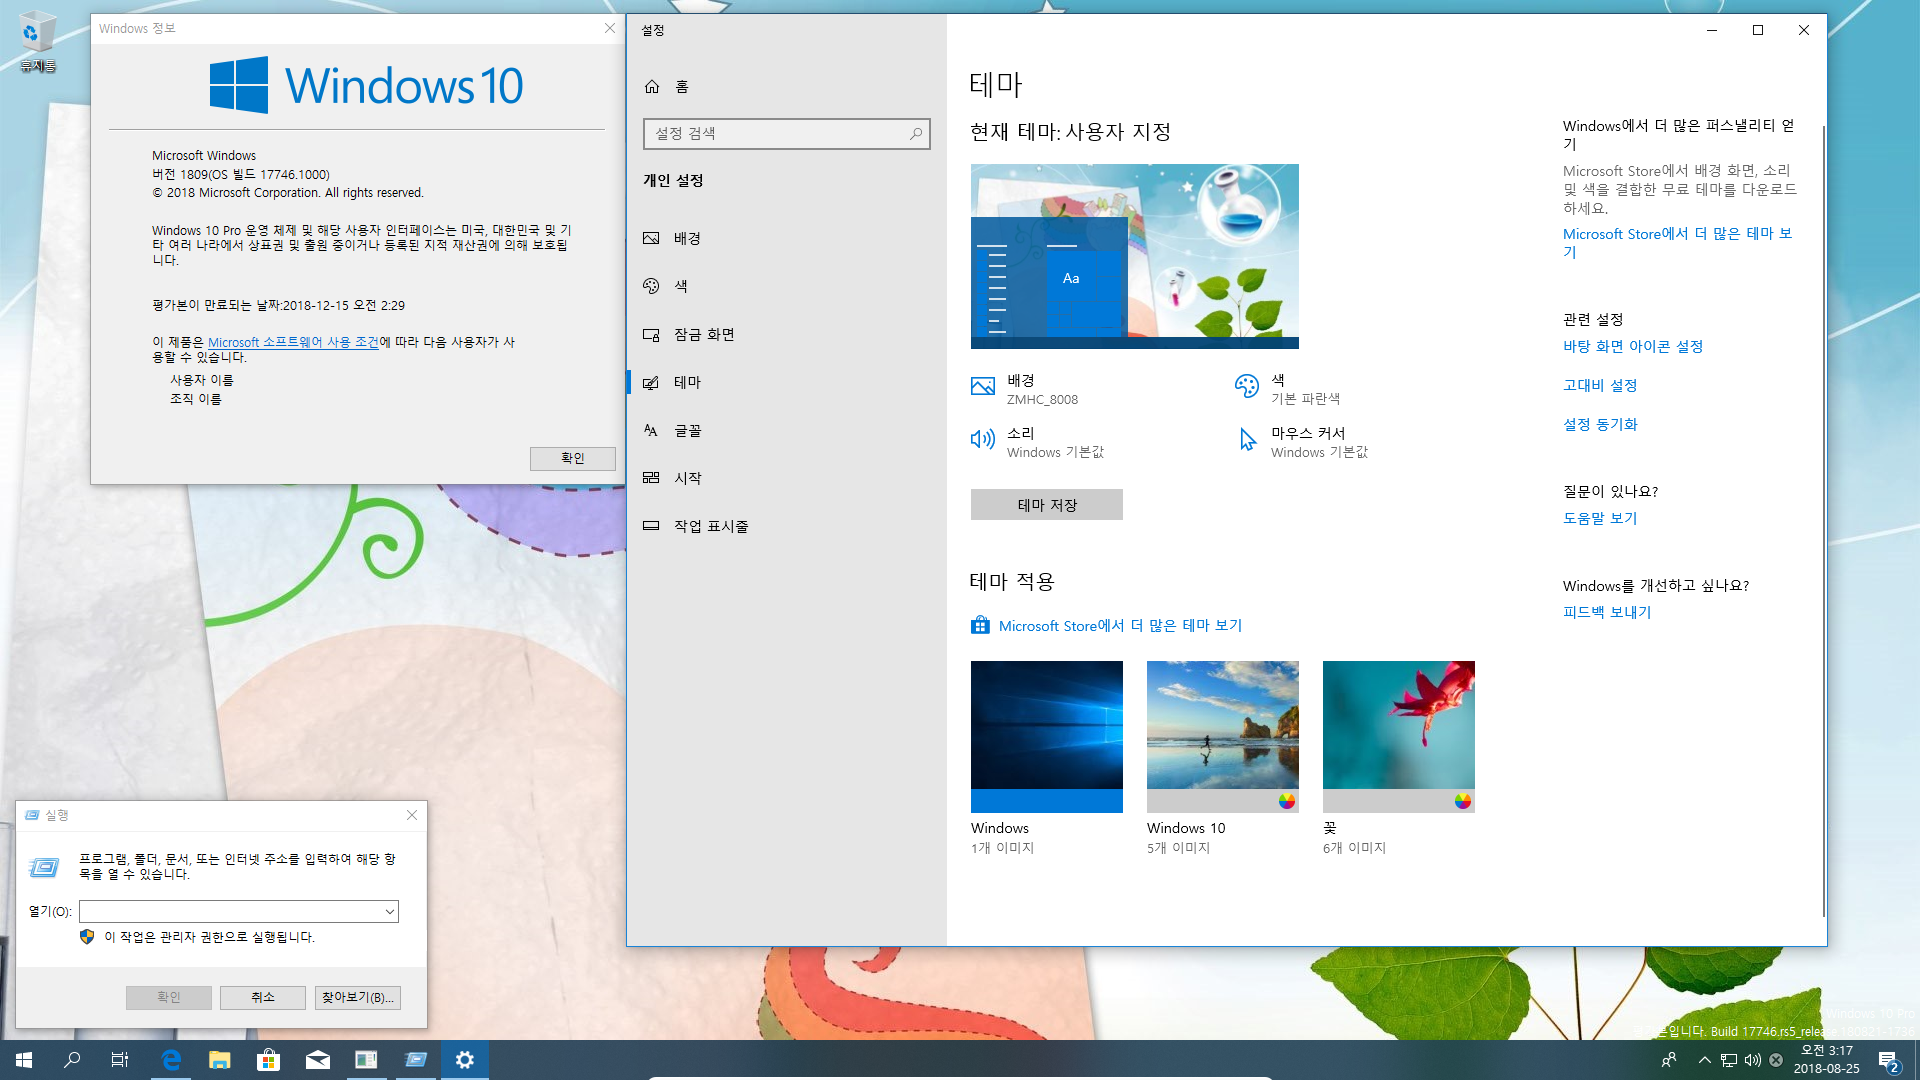
Task: Apply the 꽃 flower theme thumbnail
Action: point(1399,737)
